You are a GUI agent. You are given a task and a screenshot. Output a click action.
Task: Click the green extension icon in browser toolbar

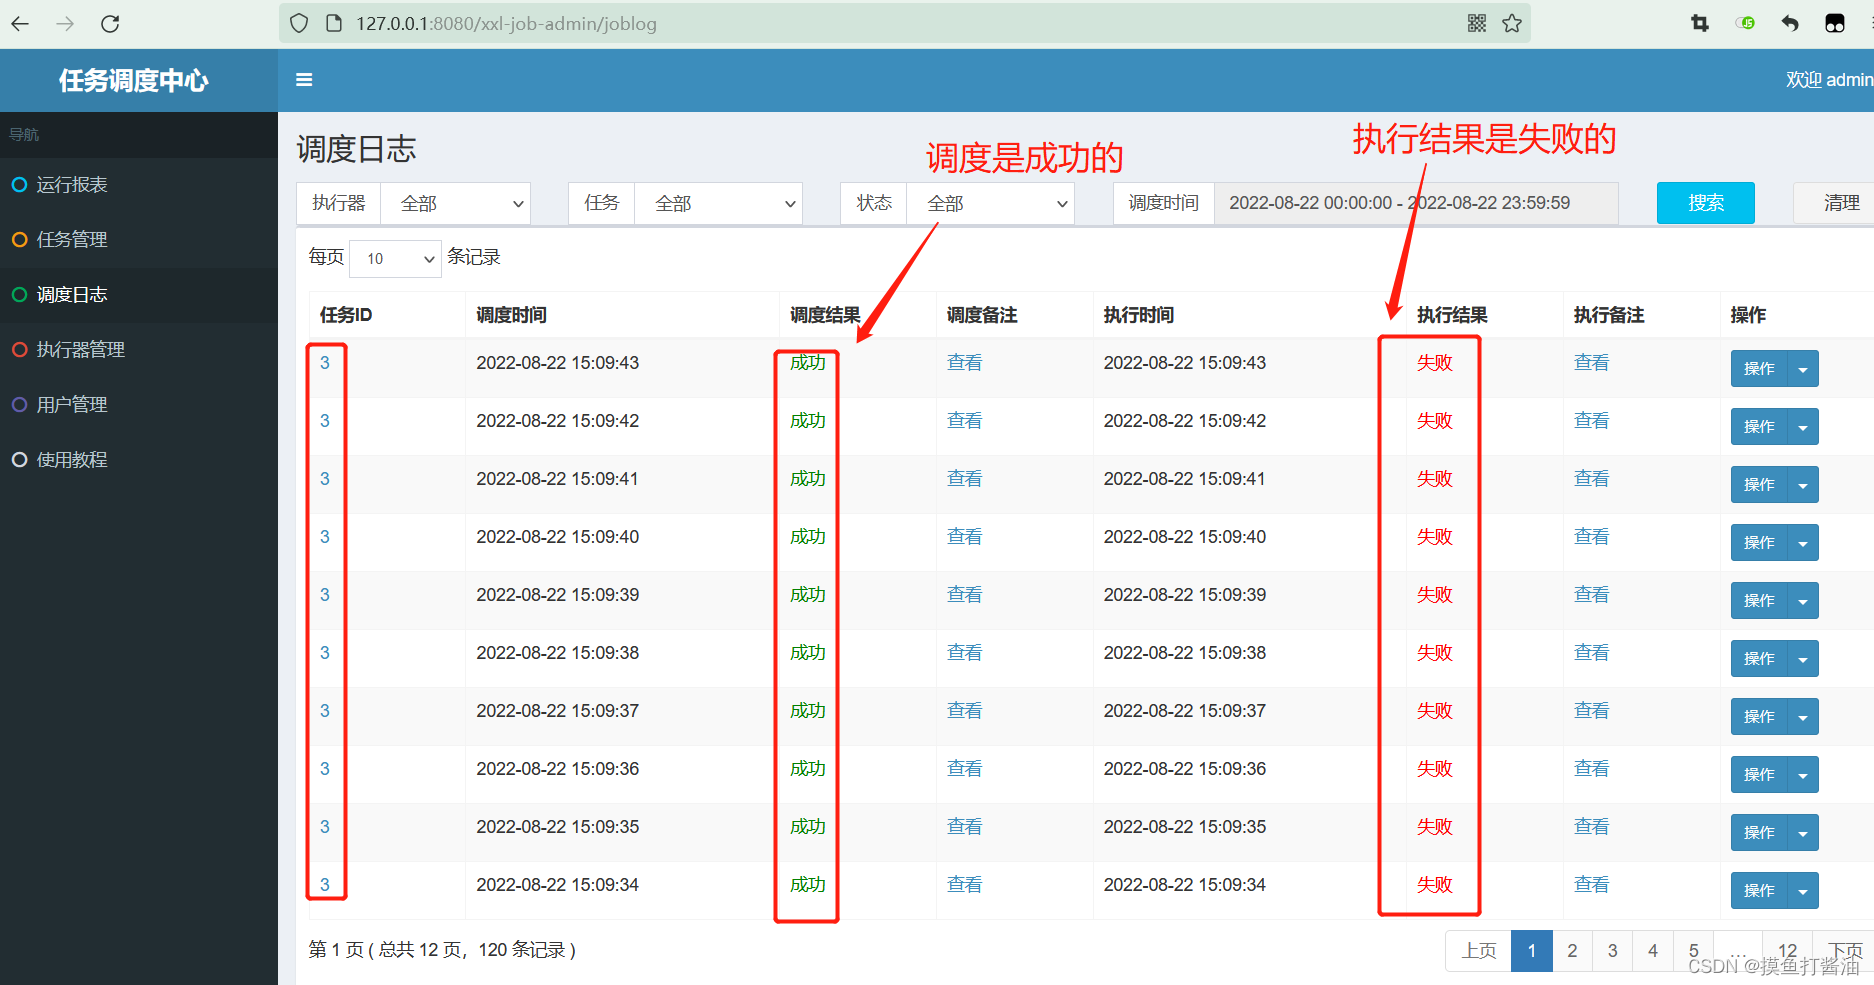pos(1746,23)
